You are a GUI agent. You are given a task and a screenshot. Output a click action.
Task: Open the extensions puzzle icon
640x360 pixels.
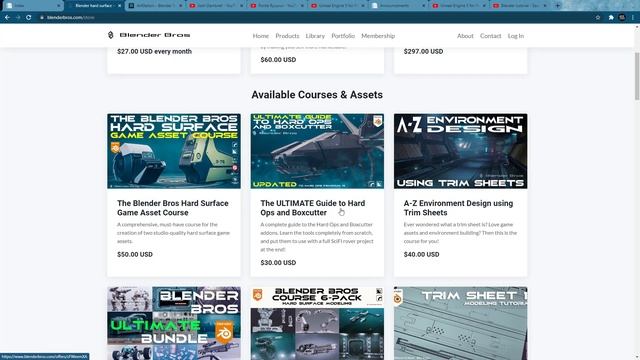(x=611, y=18)
